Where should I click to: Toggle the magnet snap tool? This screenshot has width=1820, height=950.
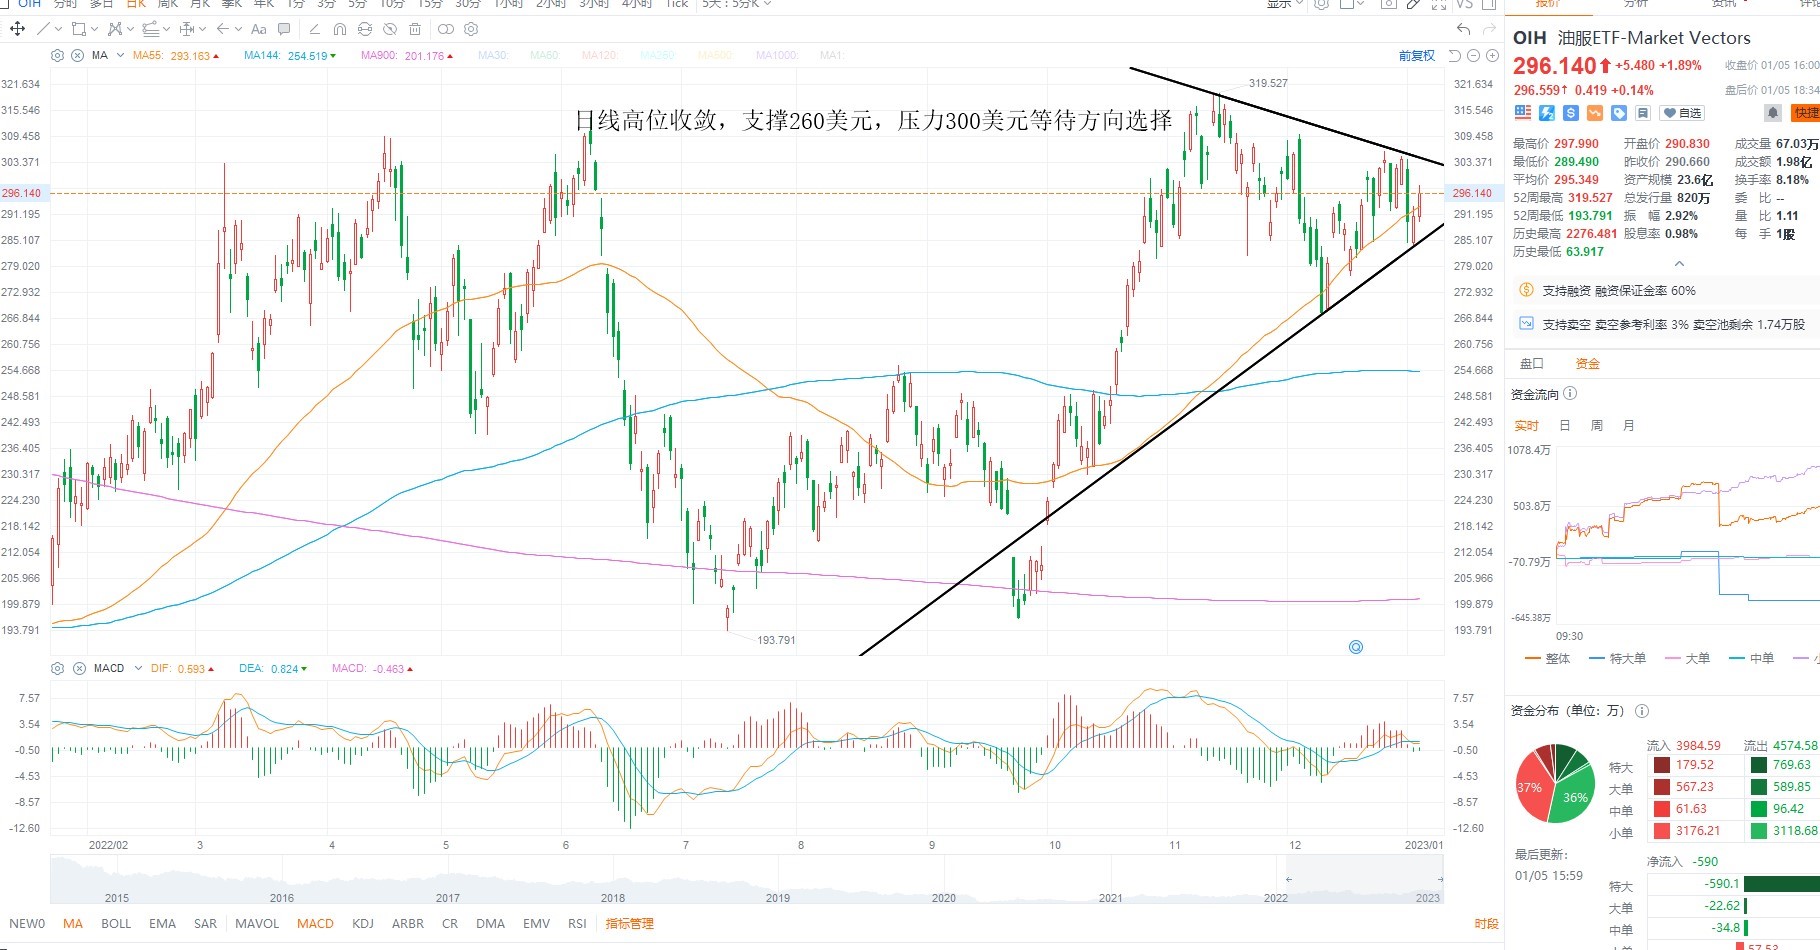(x=340, y=29)
